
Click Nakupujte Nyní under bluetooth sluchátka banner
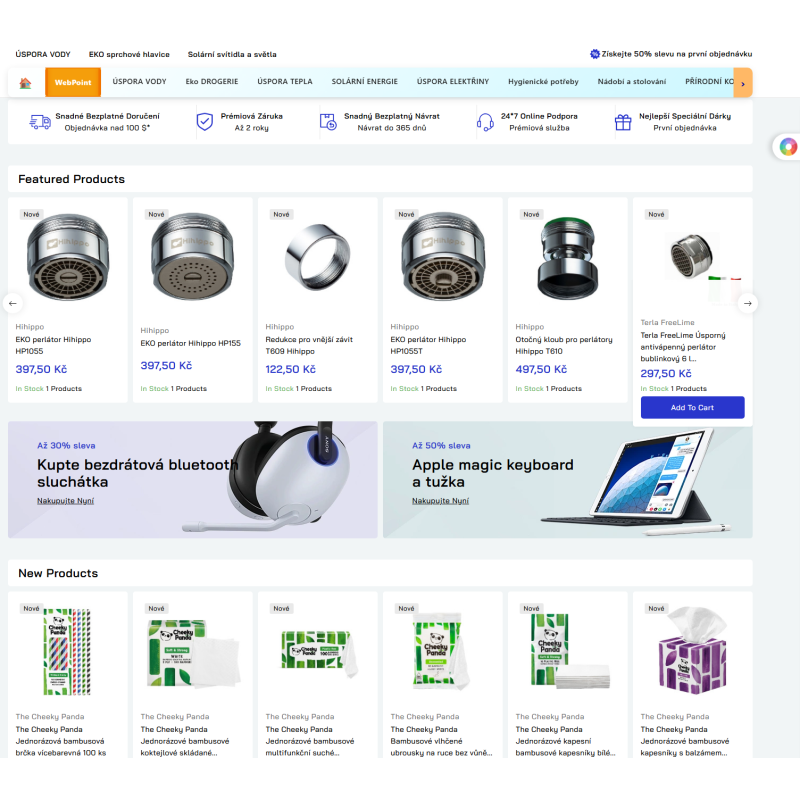[x=65, y=501]
